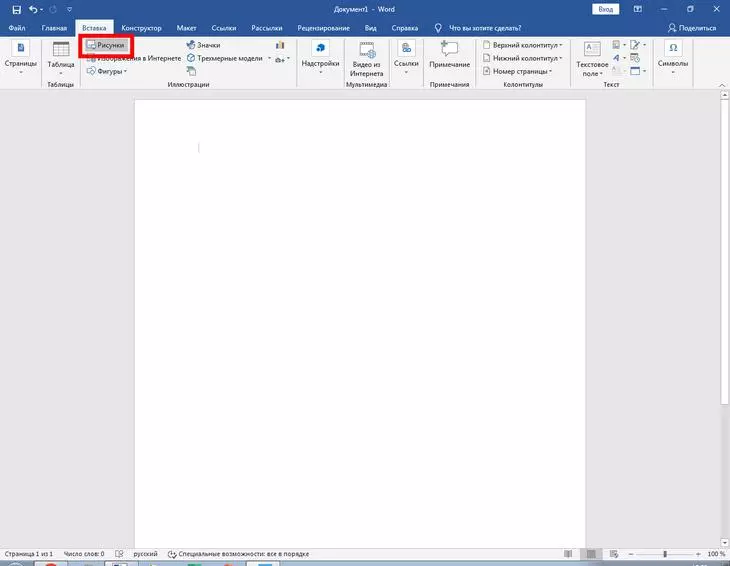Click the vertical scrollbar down arrow
The height and width of the screenshot is (566, 730).
tap(724, 543)
